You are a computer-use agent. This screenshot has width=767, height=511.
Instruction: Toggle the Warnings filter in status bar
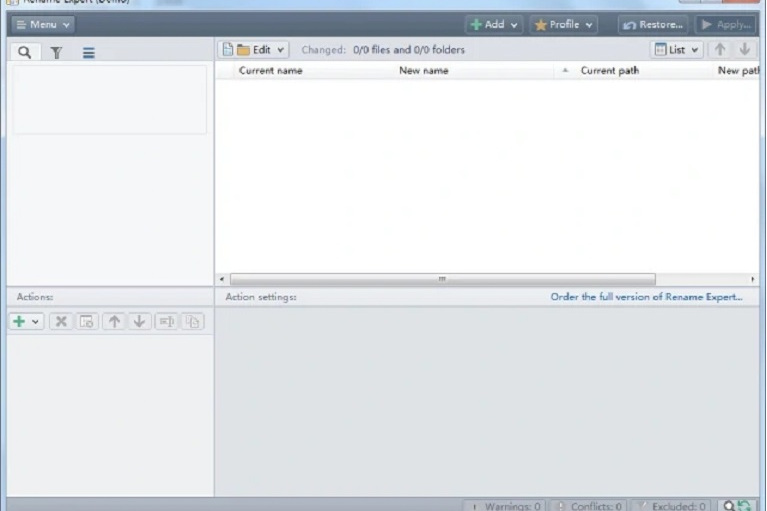(x=505, y=506)
